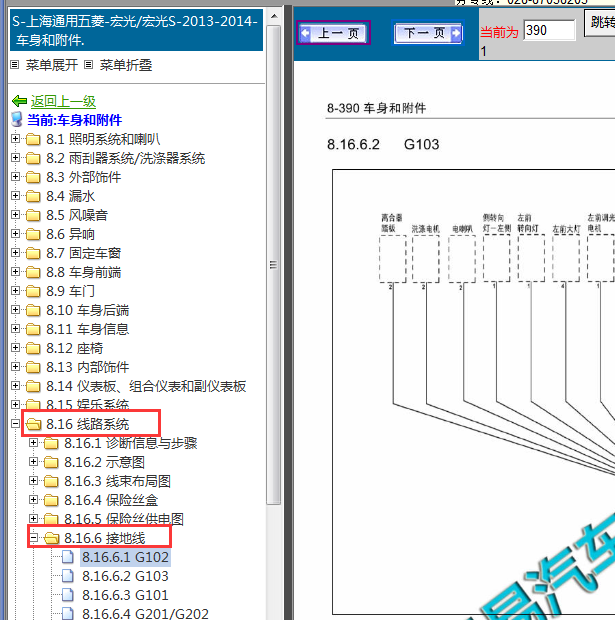
Task: Click the folder icon of 8.7 固定车窗
Action: point(33,253)
